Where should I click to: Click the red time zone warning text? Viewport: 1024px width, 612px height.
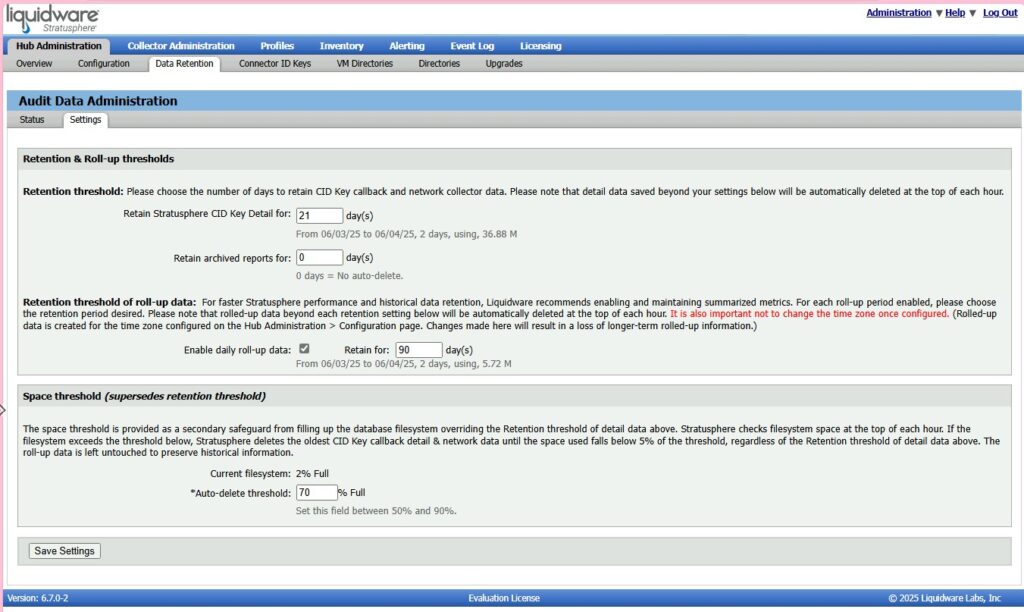(809, 314)
